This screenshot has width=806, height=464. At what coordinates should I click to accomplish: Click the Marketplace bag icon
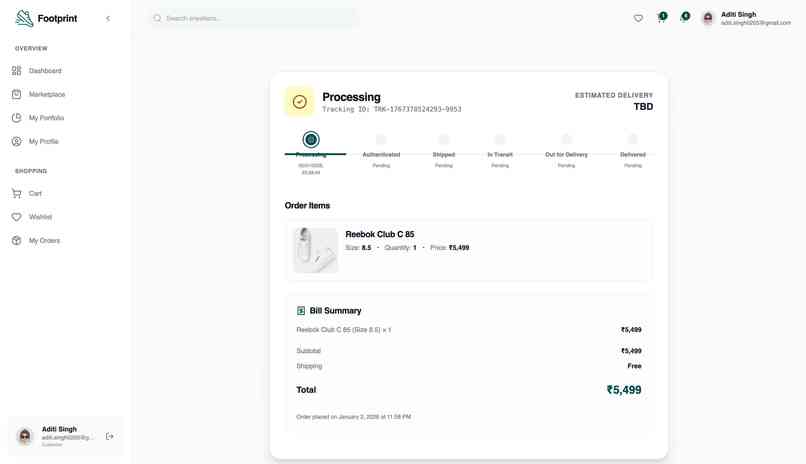click(16, 94)
